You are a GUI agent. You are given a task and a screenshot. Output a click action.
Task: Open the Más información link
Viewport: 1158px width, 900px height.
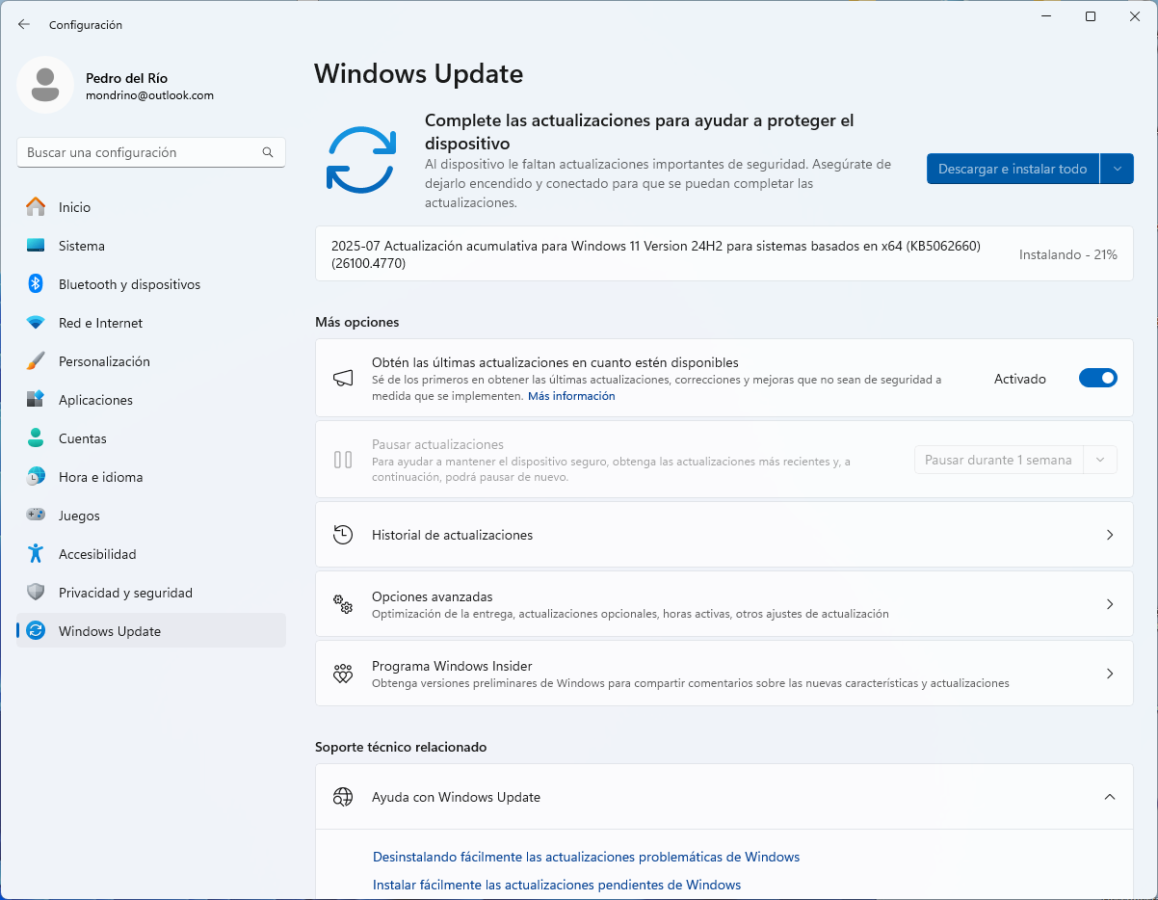click(x=571, y=396)
